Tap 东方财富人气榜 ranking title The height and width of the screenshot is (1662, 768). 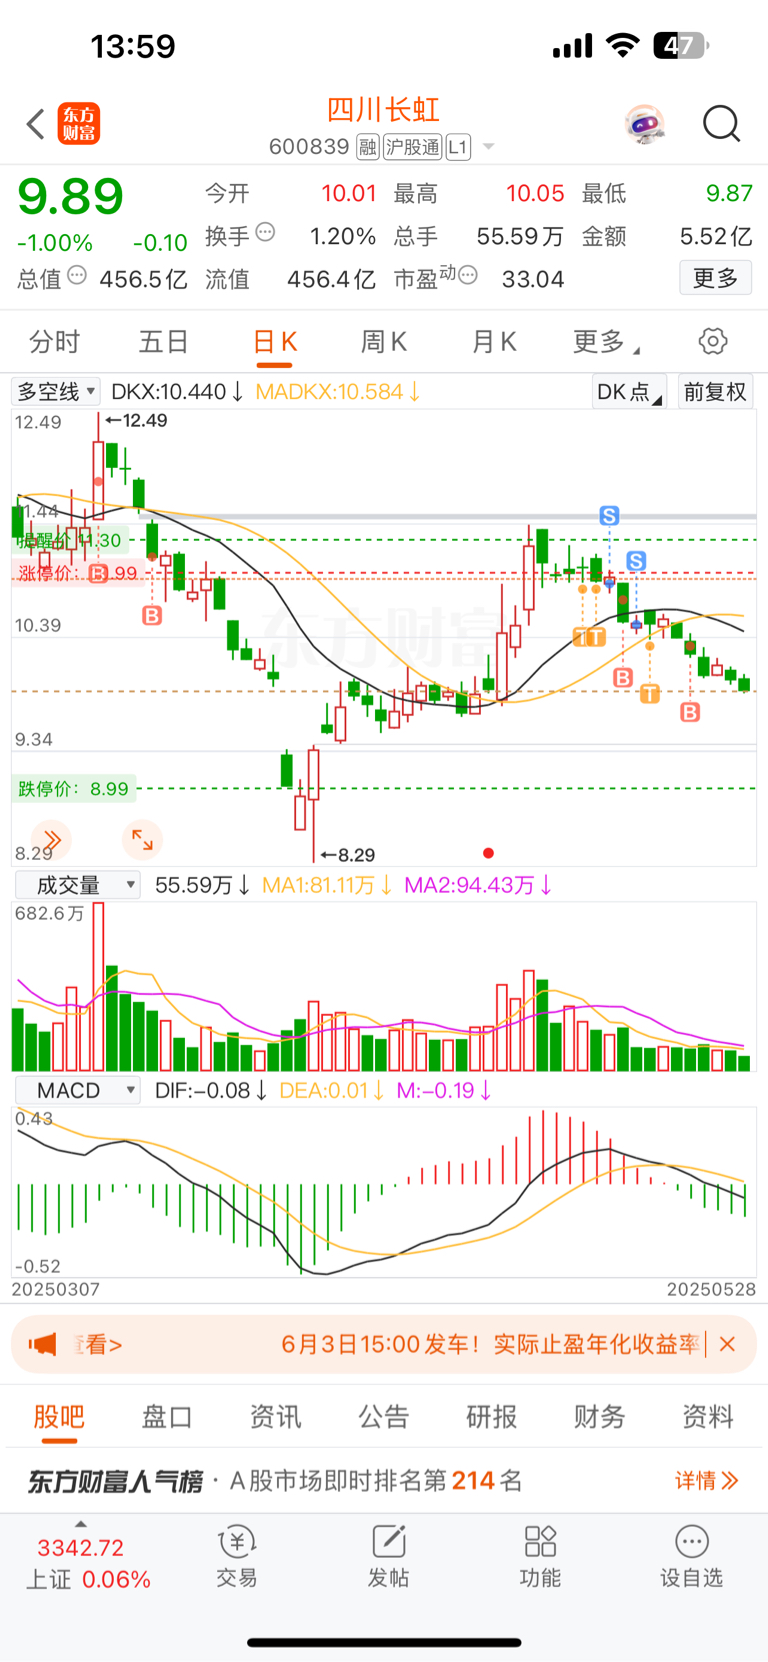pyautogui.click(x=115, y=1481)
